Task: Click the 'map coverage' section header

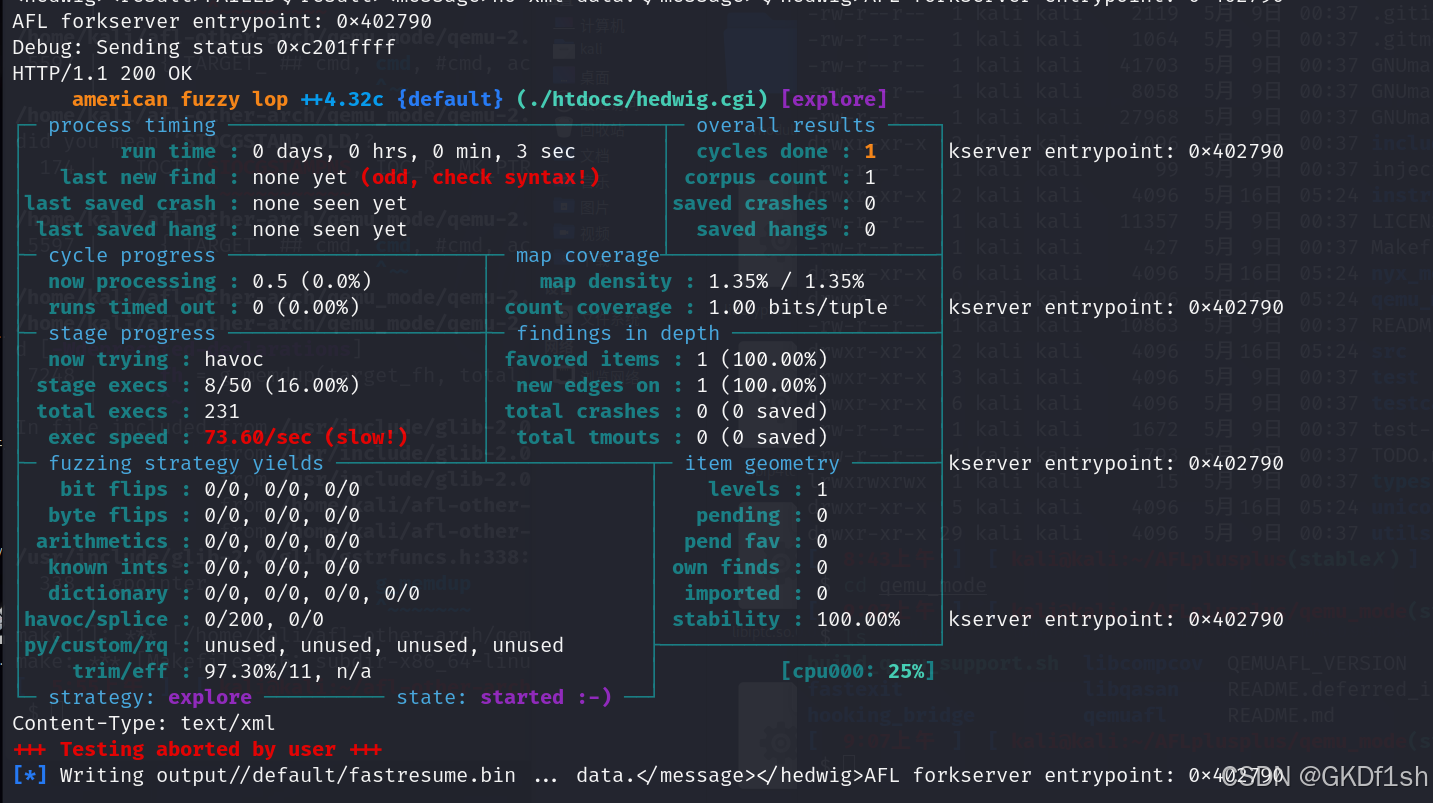Action: click(x=588, y=255)
